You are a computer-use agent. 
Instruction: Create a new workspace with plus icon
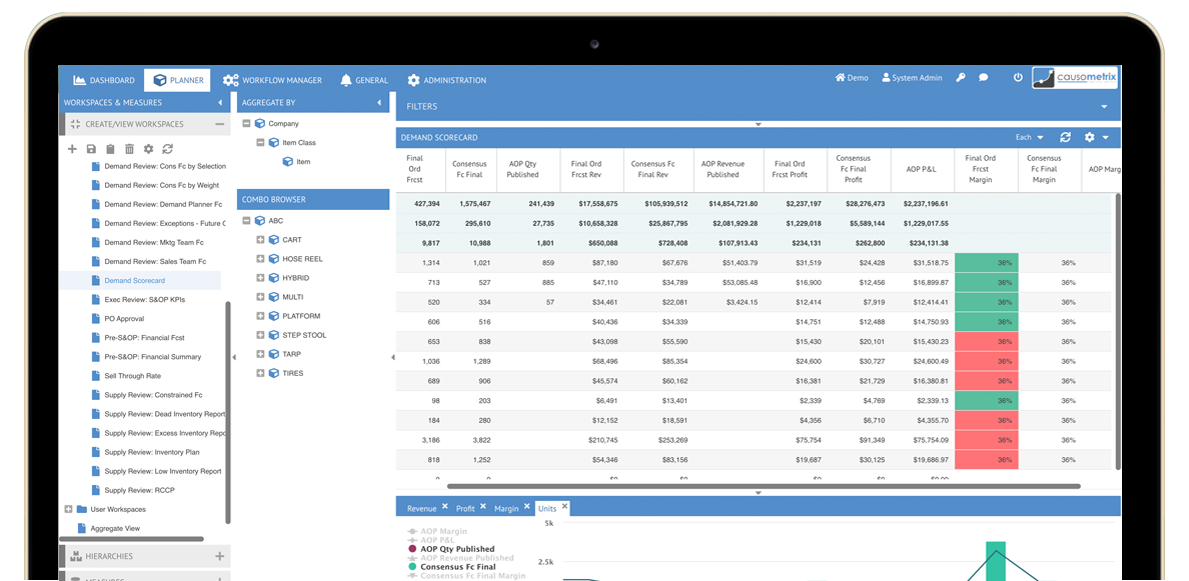pyautogui.click(x=74, y=148)
